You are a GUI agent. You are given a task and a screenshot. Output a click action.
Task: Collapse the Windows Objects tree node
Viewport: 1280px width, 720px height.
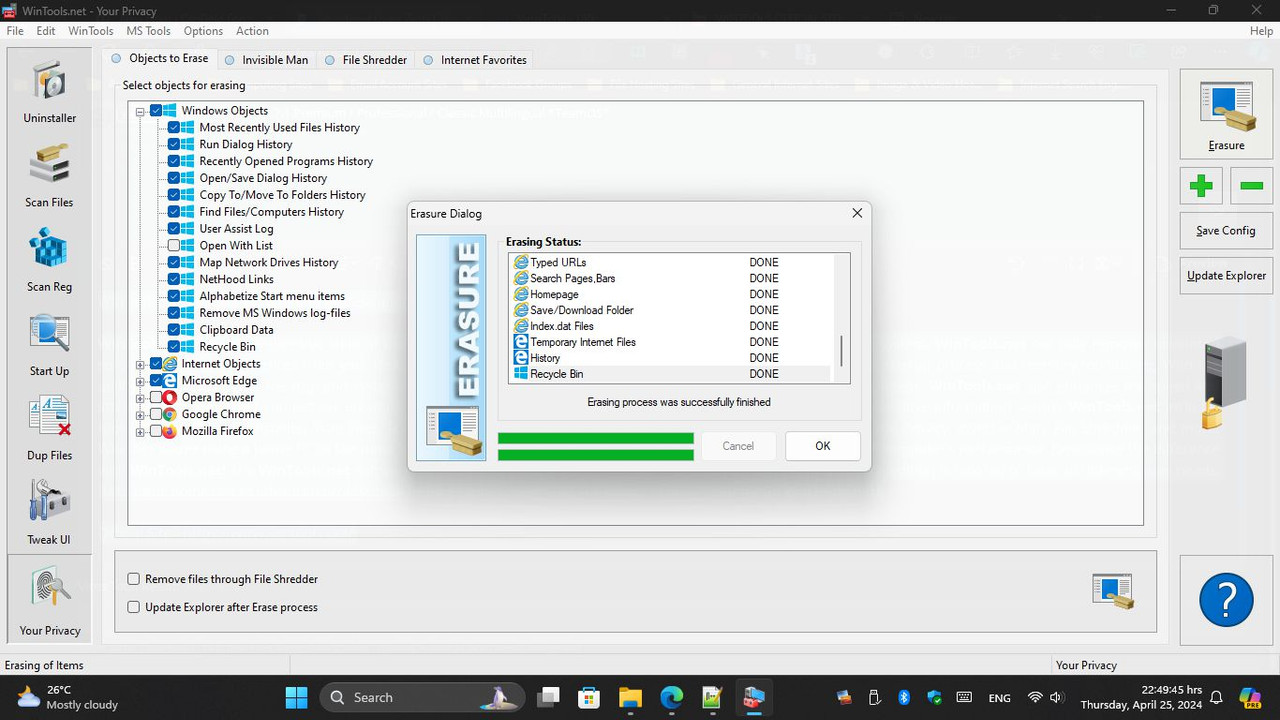point(141,111)
